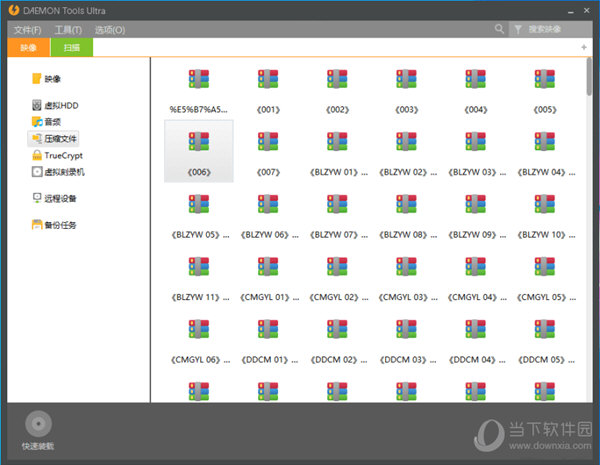Select 备份任务 in the sidebar
600x465 pixels.
tap(54, 225)
